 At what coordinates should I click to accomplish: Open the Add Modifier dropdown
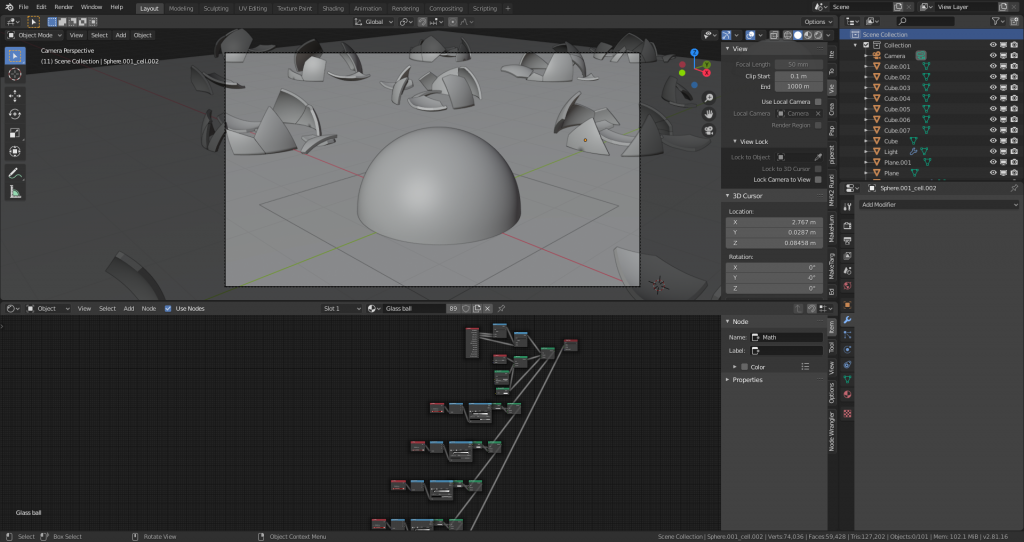(938, 205)
